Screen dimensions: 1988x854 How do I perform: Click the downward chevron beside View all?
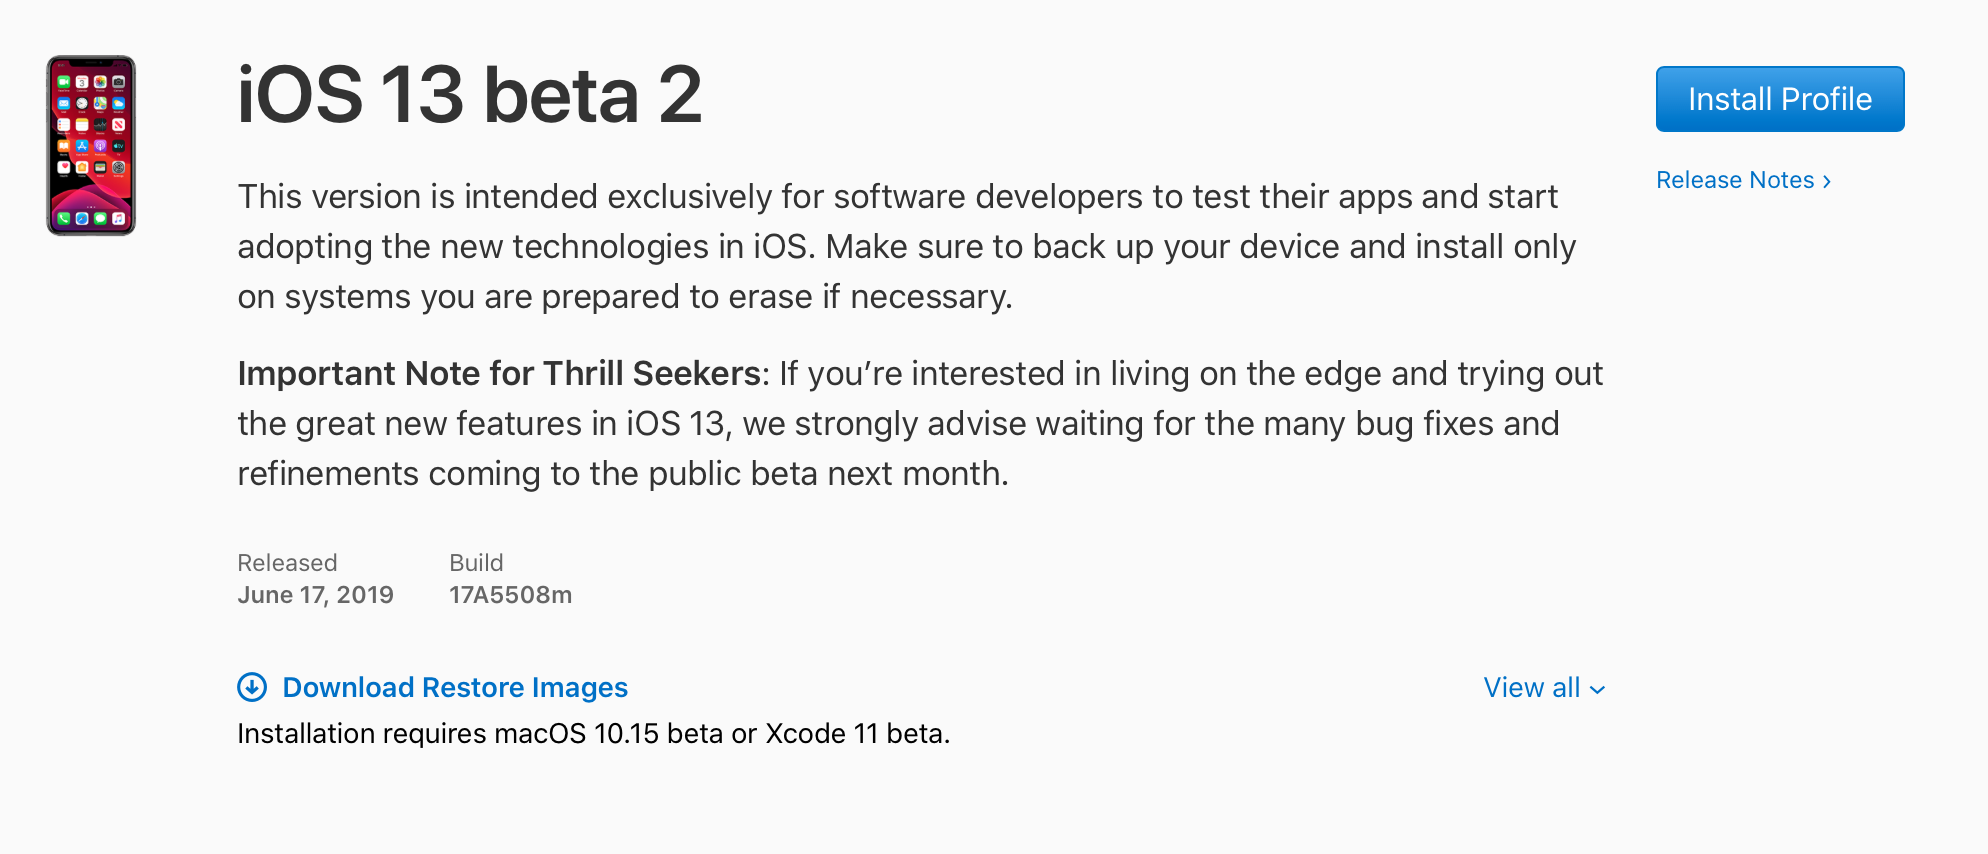[1597, 690]
